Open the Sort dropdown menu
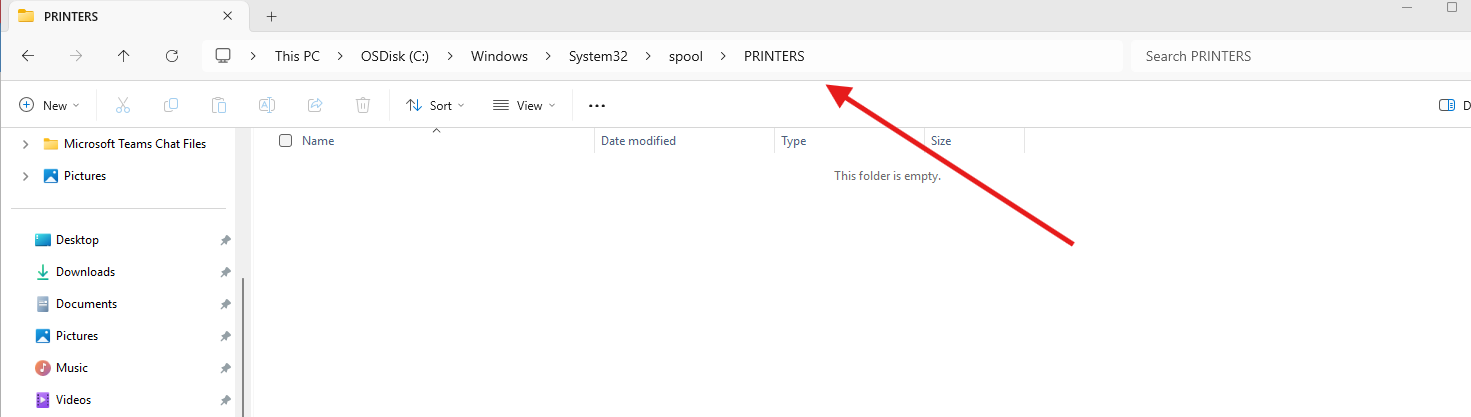The image size is (1471, 417). pos(435,105)
